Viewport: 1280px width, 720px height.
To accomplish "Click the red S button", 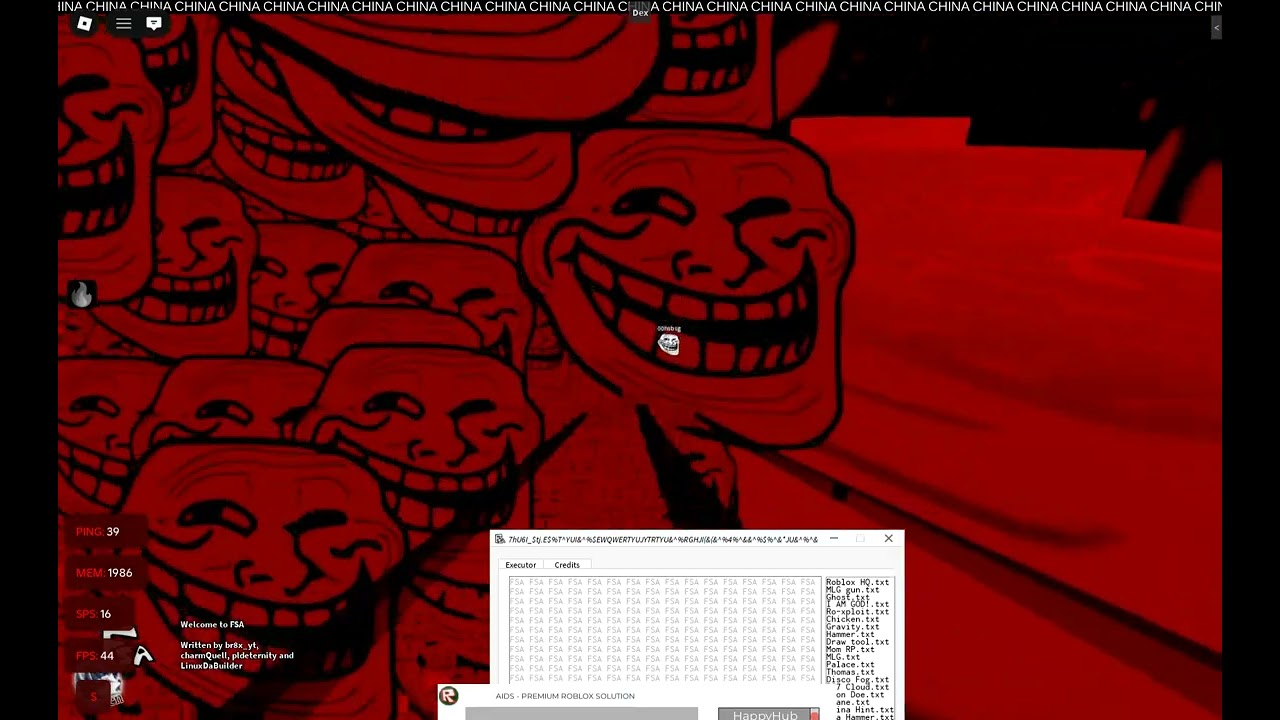I will (94, 697).
